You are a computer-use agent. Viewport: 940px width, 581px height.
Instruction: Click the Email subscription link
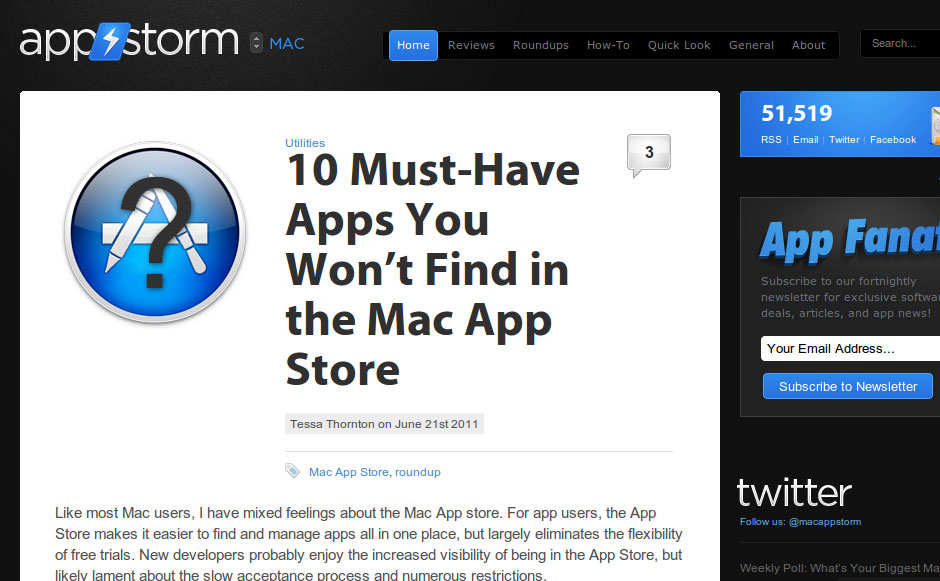(805, 140)
